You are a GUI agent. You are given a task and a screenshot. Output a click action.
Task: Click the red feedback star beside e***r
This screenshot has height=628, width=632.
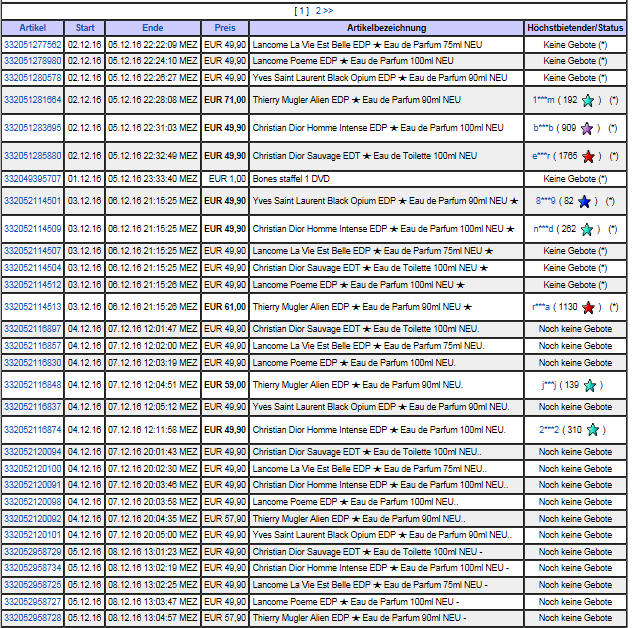[588, 156]
